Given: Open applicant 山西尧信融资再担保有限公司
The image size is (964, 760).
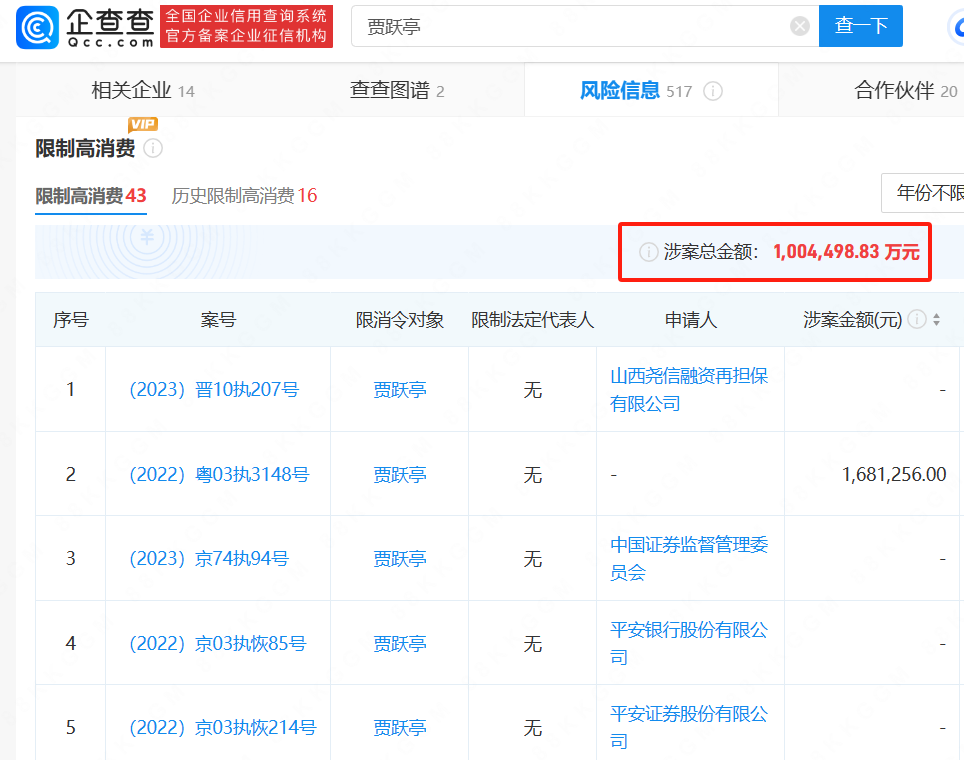Looking at the screenshot, I should pos(689,389).
